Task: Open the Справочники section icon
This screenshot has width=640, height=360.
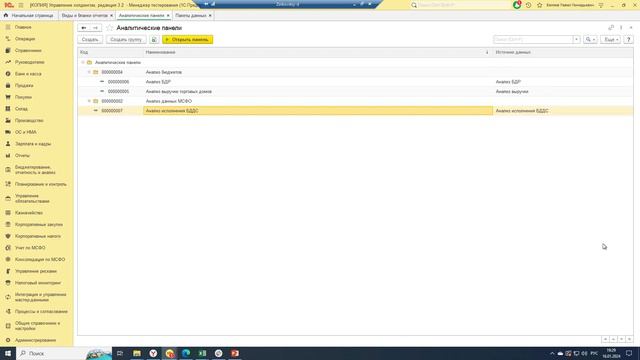Action: 8,50
